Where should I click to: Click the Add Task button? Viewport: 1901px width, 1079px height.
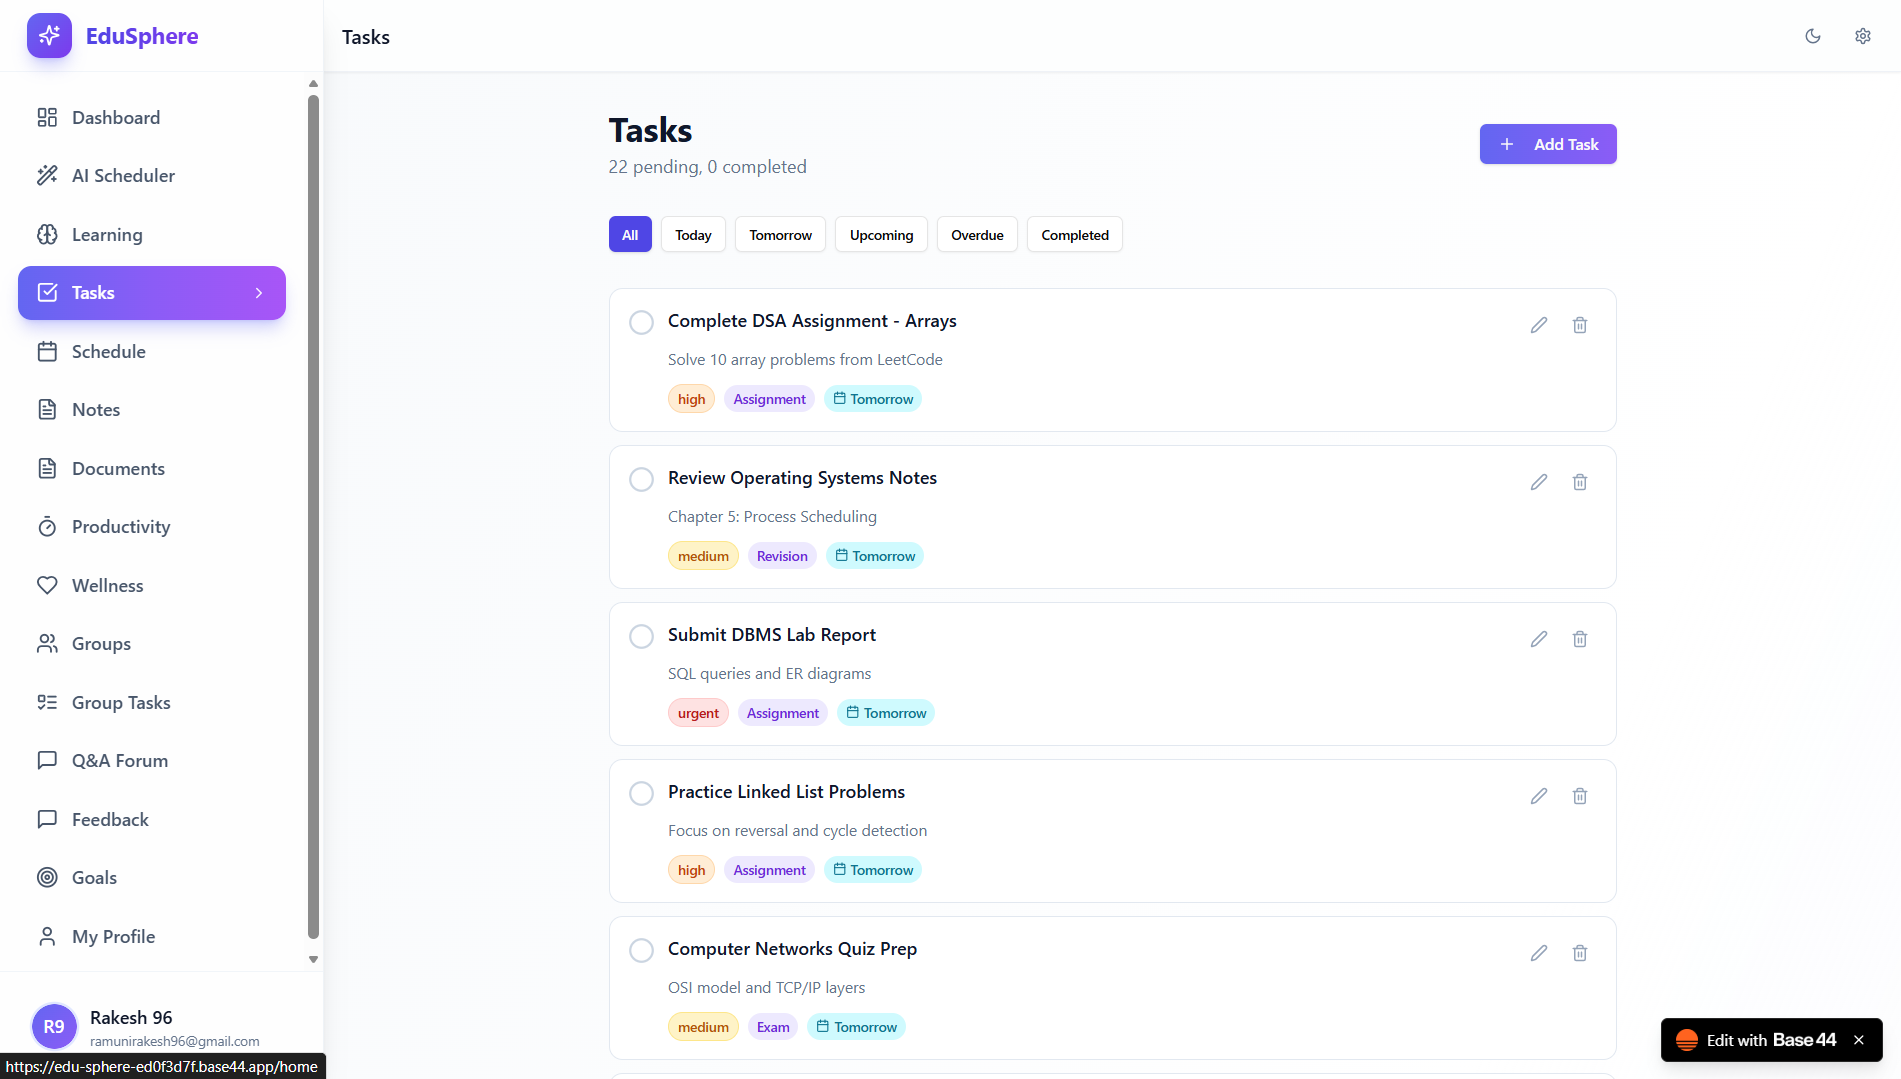(1548, 144)
